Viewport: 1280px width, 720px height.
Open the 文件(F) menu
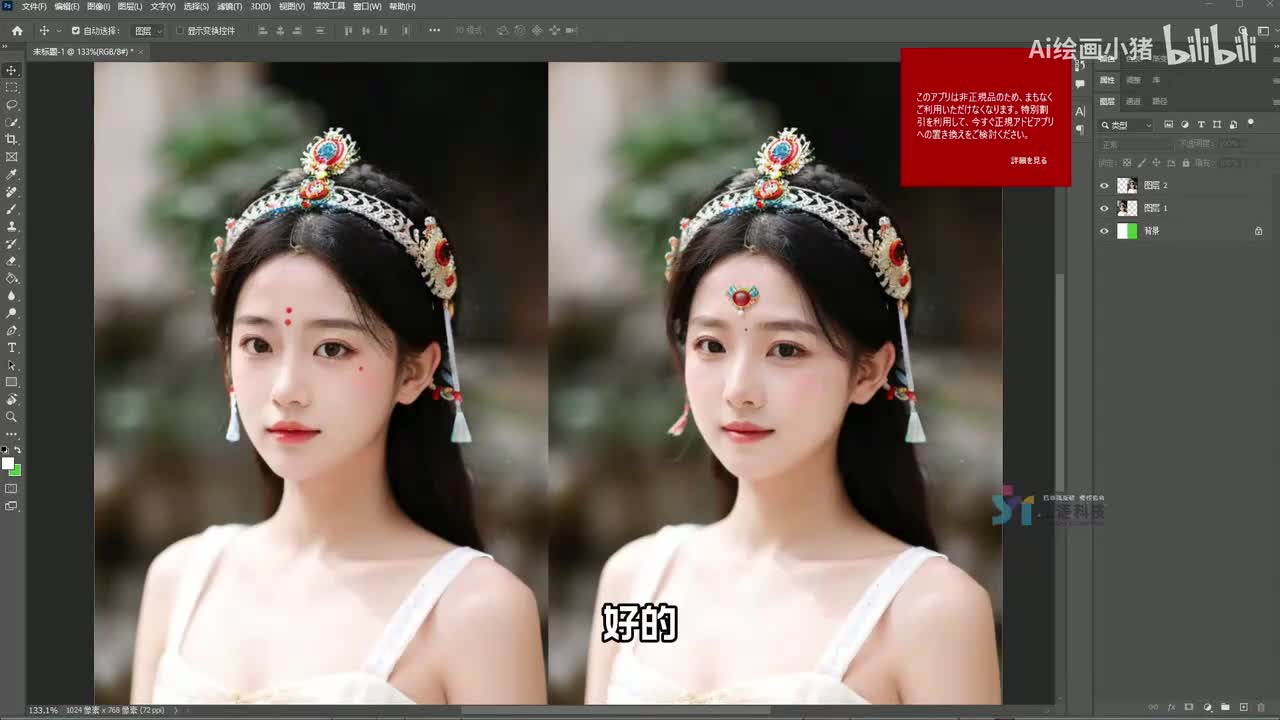pos(34,6)
